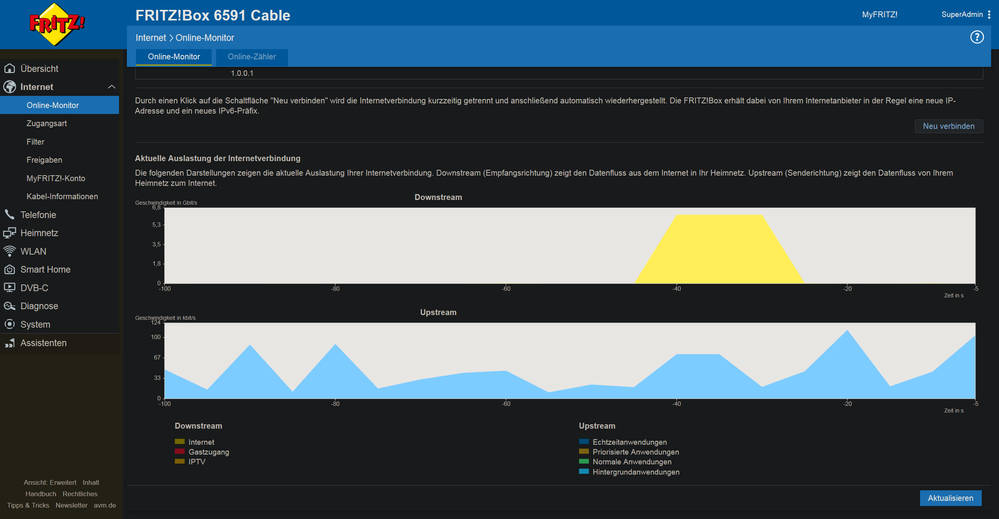Click the Tipps & Tricks footer link
Image resolution: width=999 pixels, height=519 pixels.
click(x=28, y=505)
